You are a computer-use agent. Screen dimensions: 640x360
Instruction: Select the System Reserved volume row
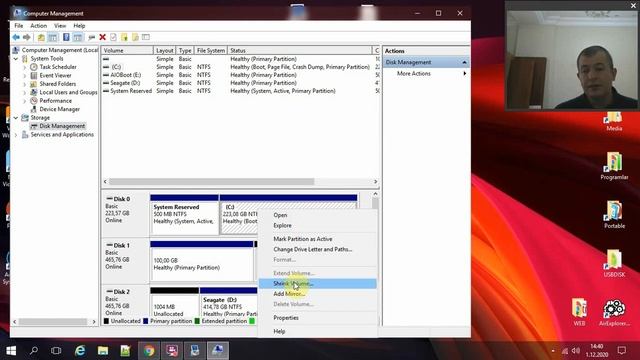(x=241, y=91)
